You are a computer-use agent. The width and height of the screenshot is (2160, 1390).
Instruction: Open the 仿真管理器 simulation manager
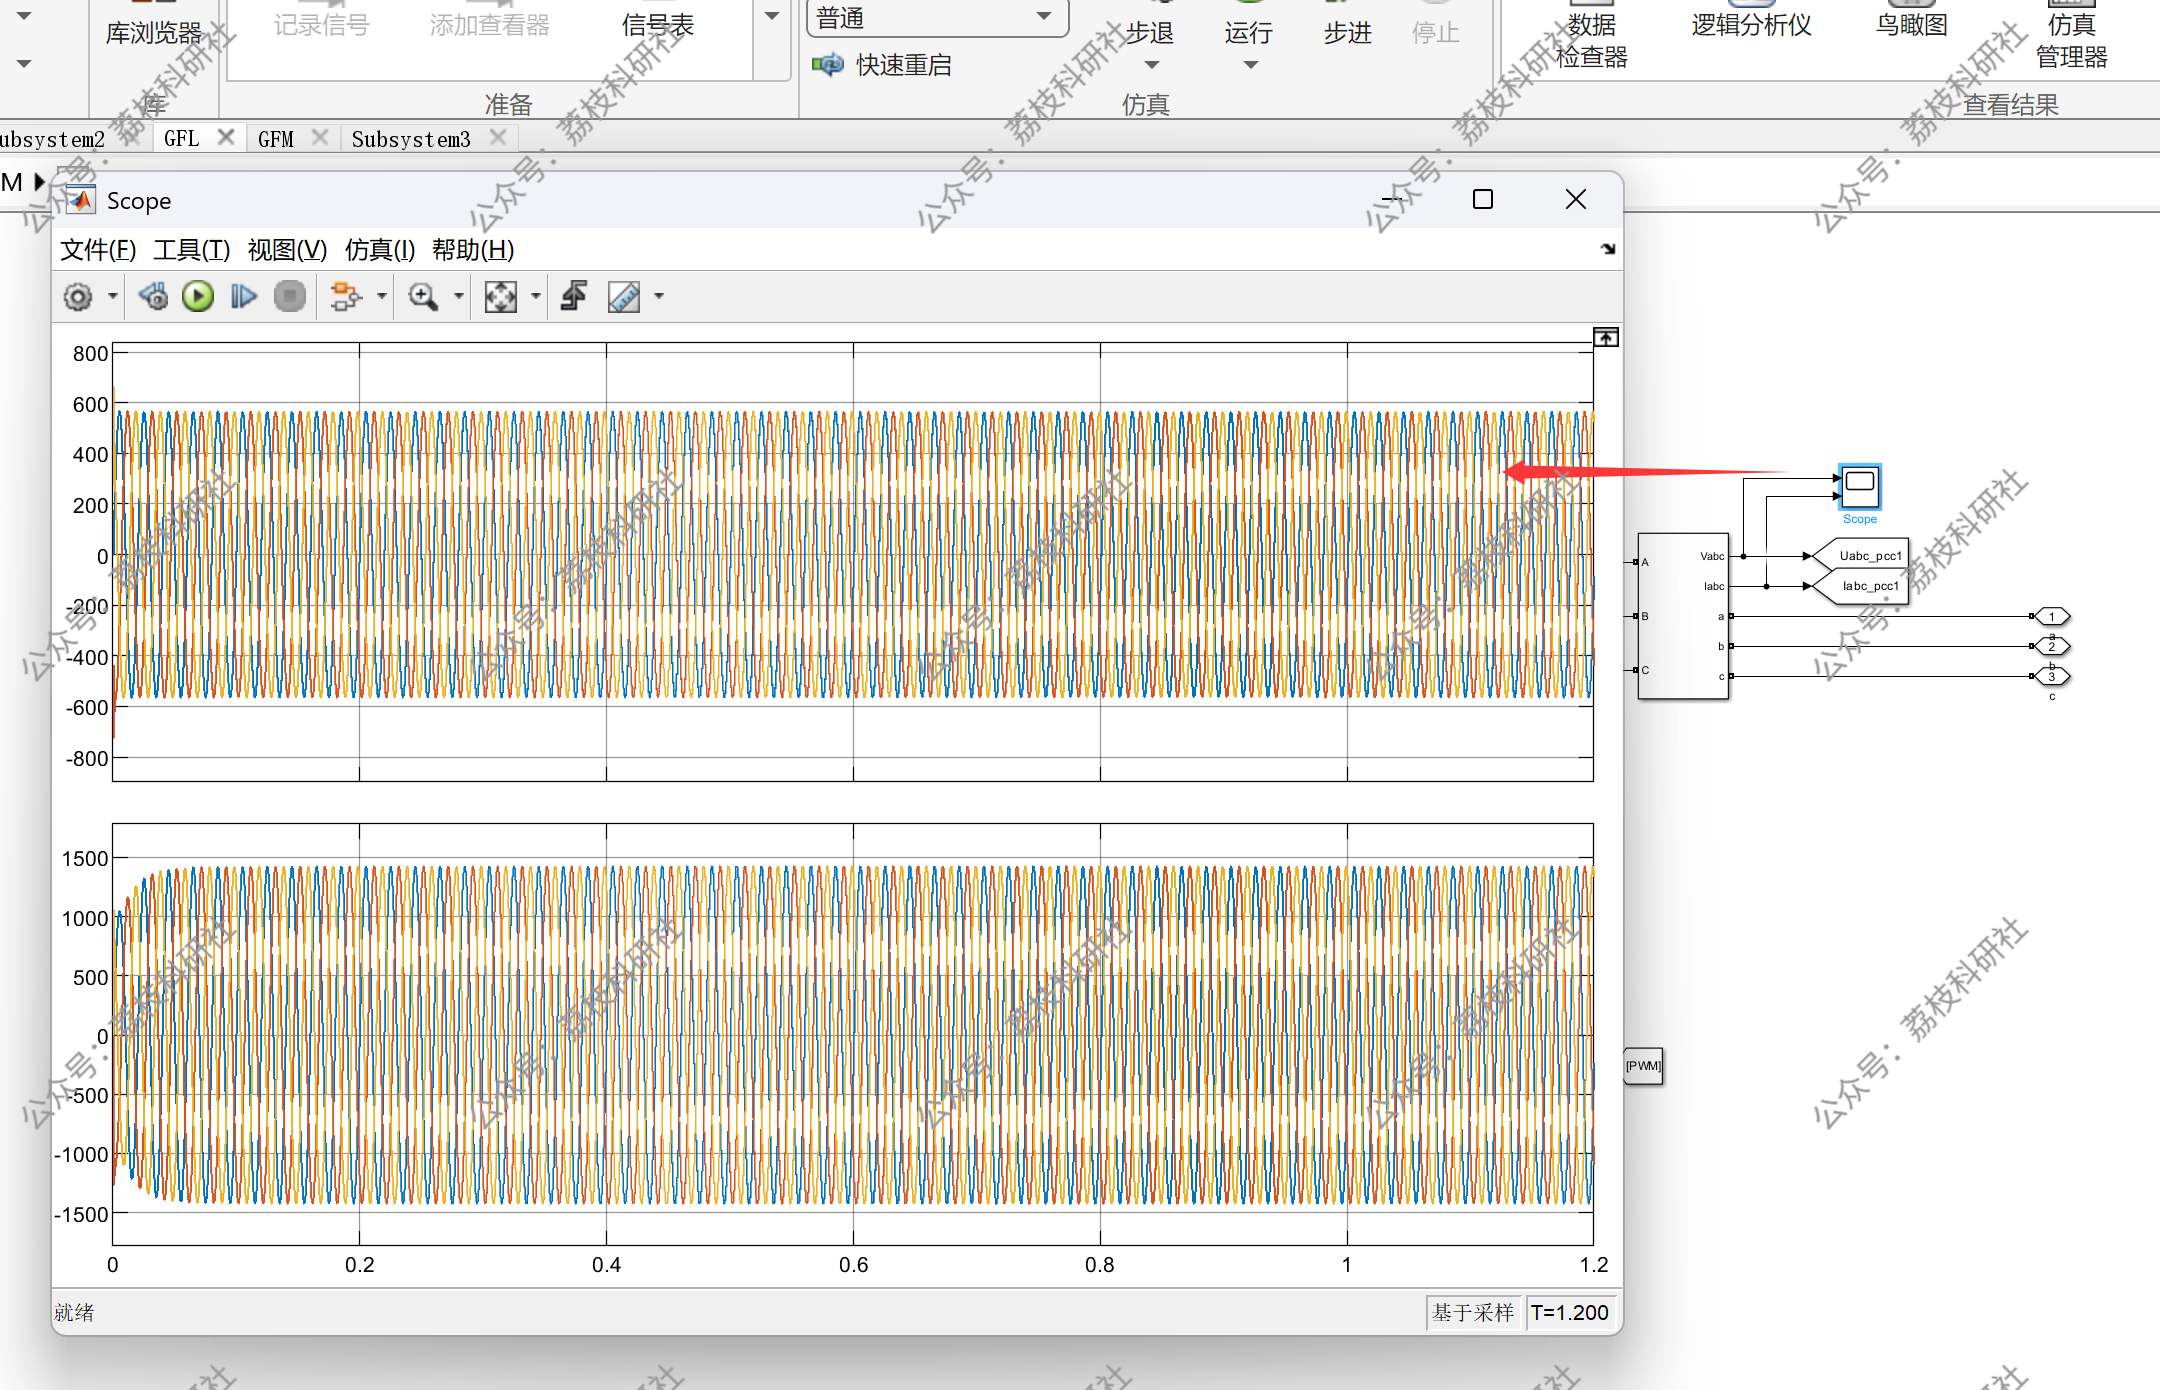[2072, 36]
